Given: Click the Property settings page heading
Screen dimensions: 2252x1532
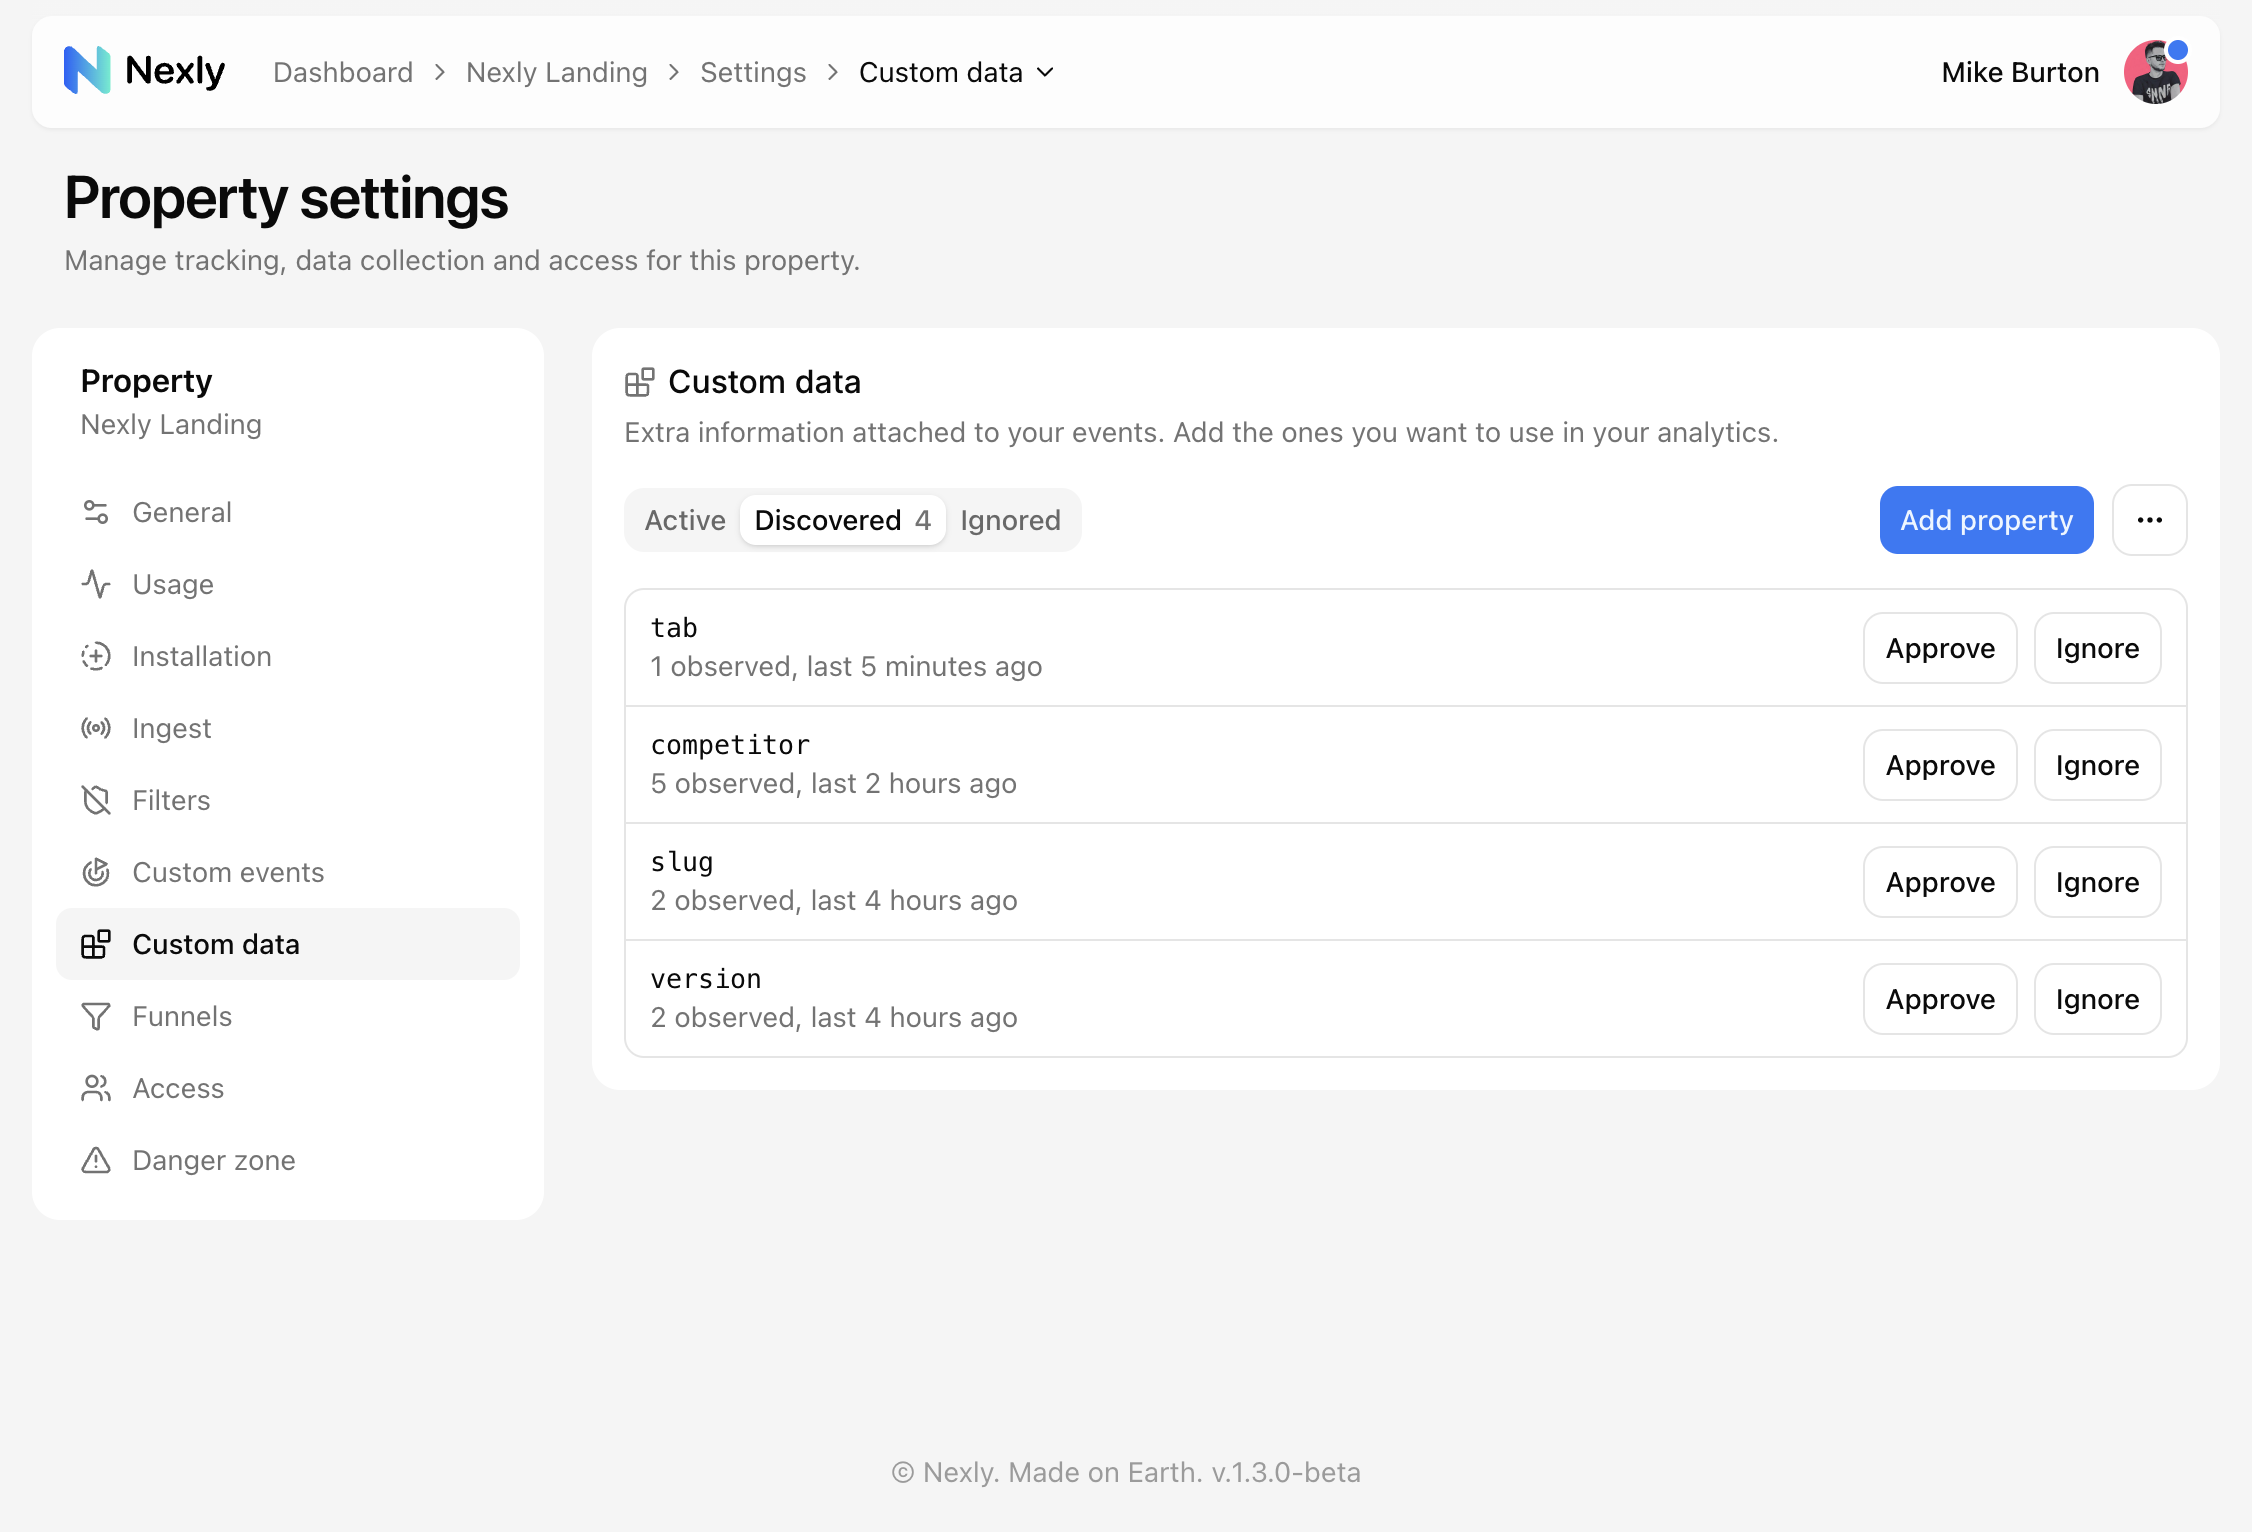Looking at the screenshot, I should coord(286,197).
